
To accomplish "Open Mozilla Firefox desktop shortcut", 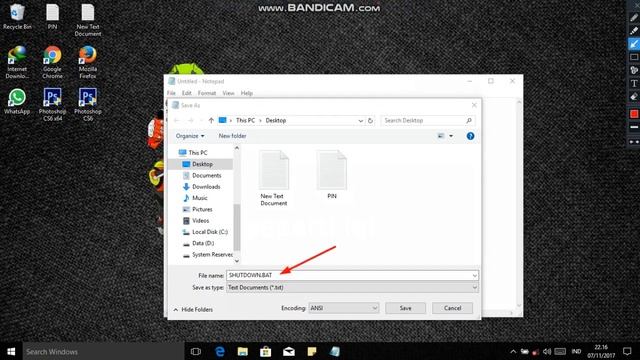I will [88, 62].
